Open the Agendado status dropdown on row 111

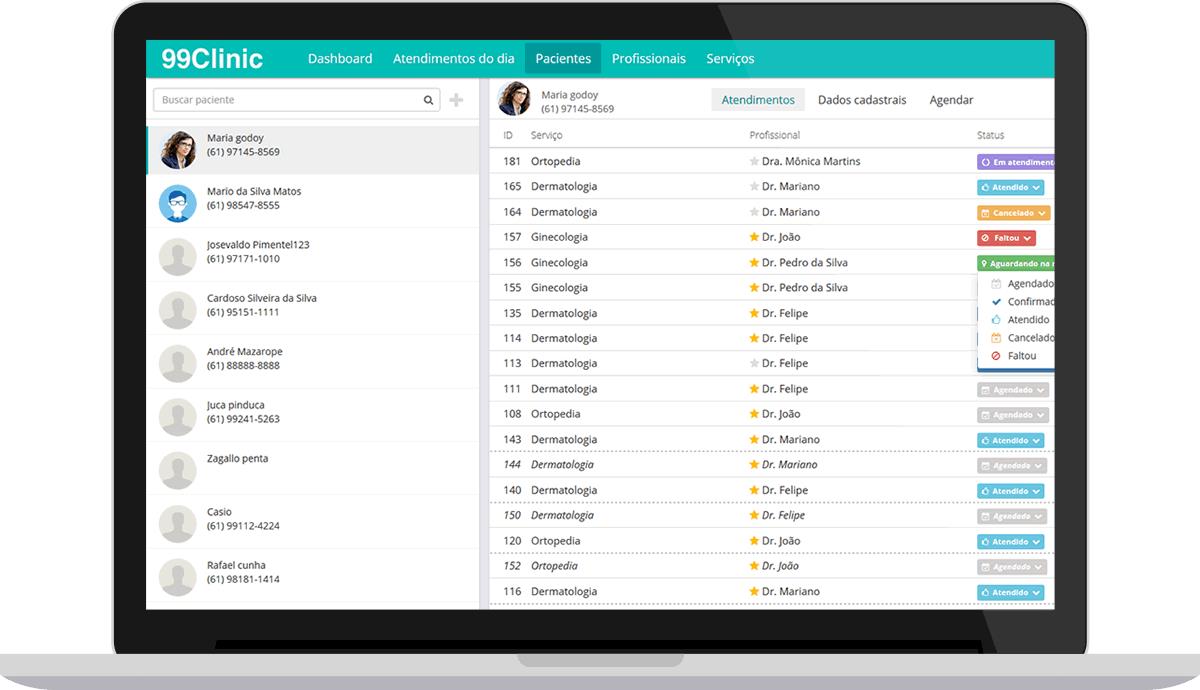click(x=1012, y=390)
